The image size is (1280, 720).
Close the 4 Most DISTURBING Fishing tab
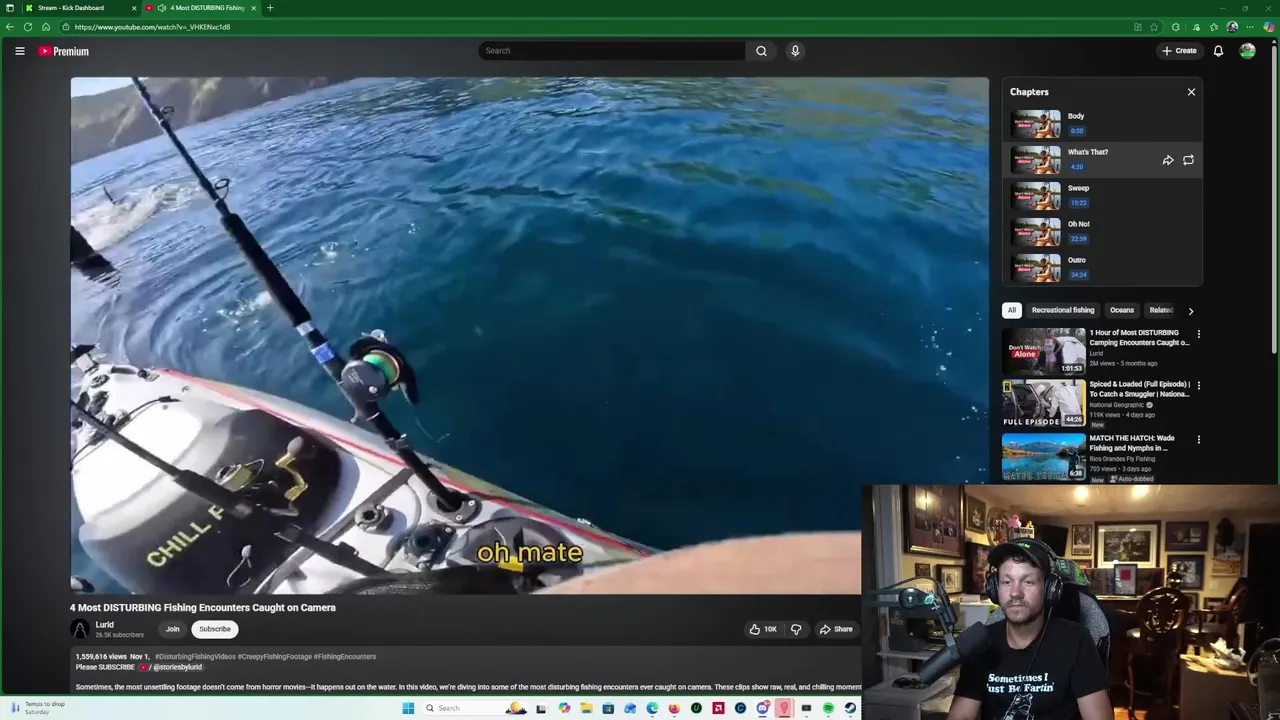(253, 8)
